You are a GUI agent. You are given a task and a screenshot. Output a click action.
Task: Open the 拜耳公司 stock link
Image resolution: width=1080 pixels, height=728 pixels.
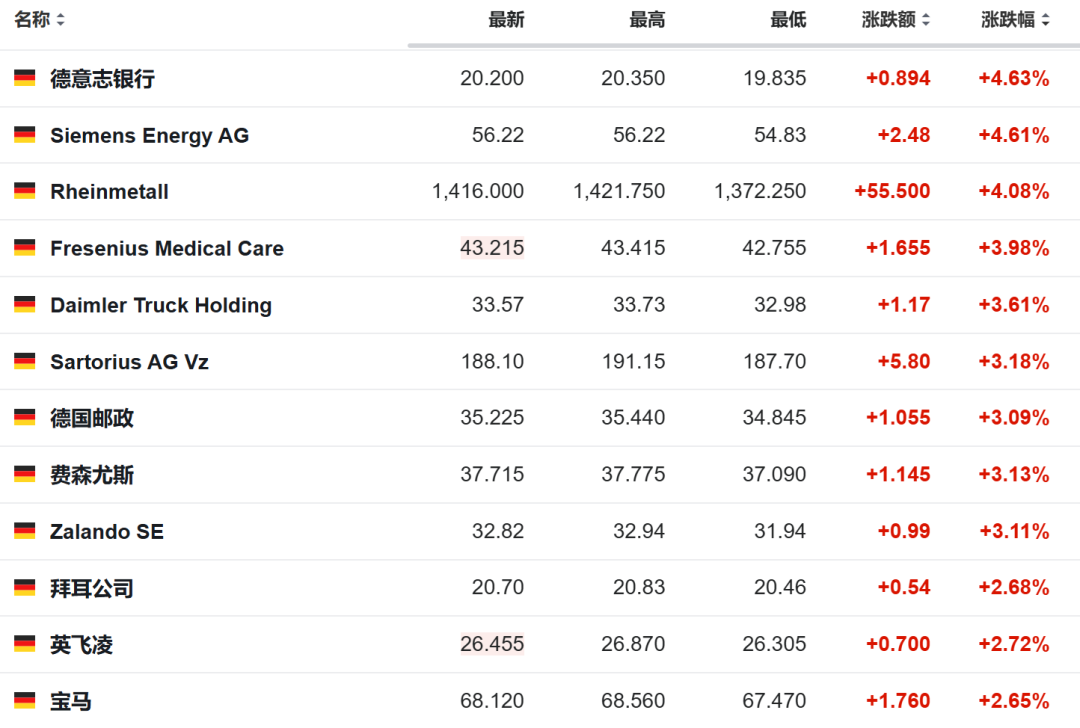[x=92, y=588]
